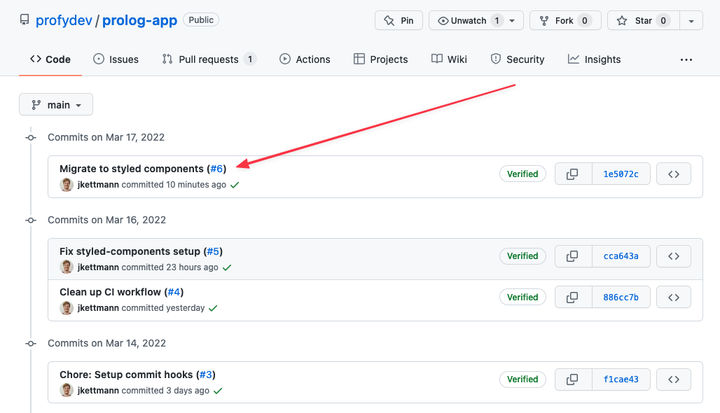Copy full SHA for commit cca643a
Viewport: 720px width, 413px height.
click(x=573, y=256)
